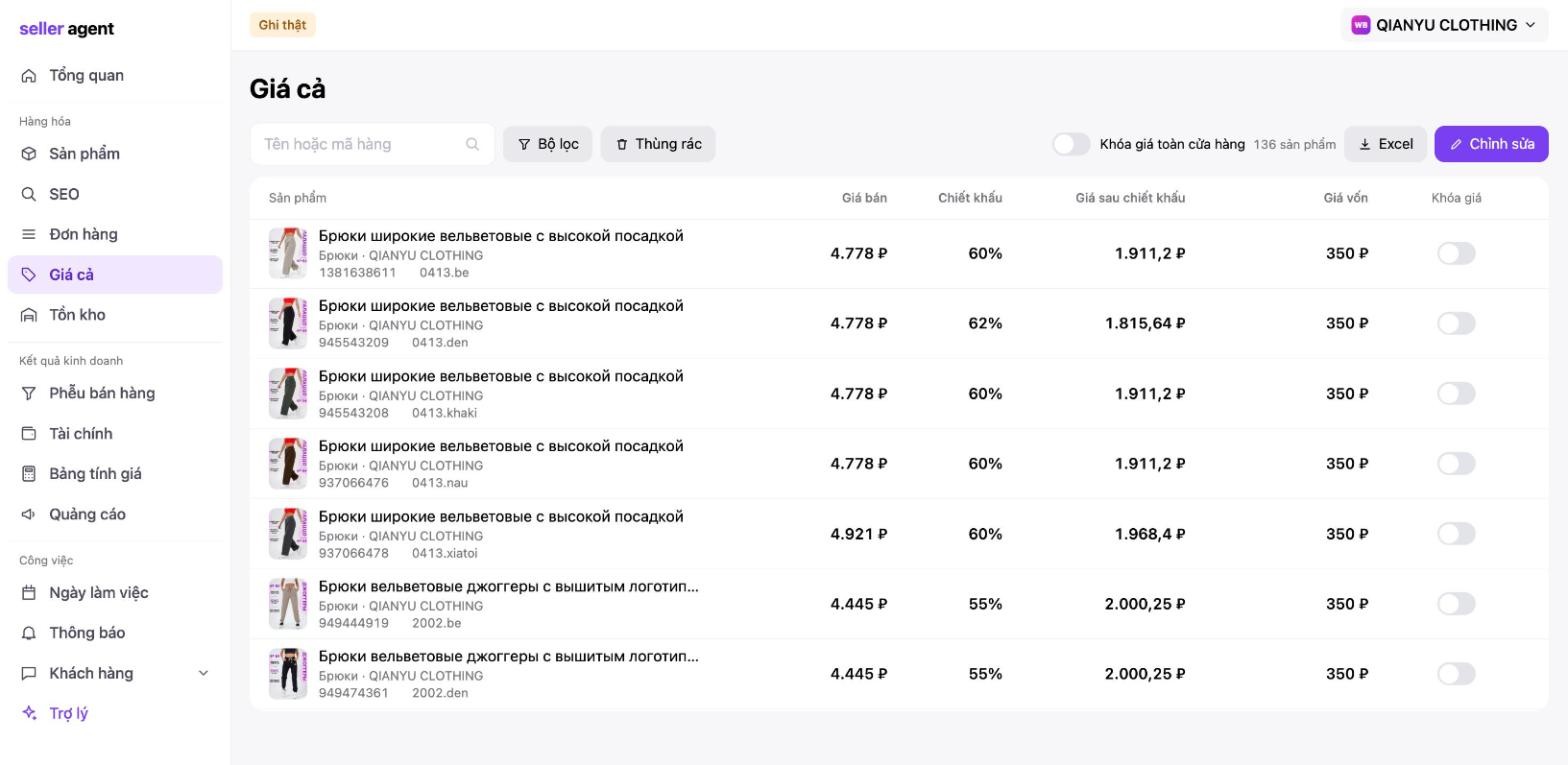
Task: Click the Khách hàng chat icon
Action: point(29,673)
